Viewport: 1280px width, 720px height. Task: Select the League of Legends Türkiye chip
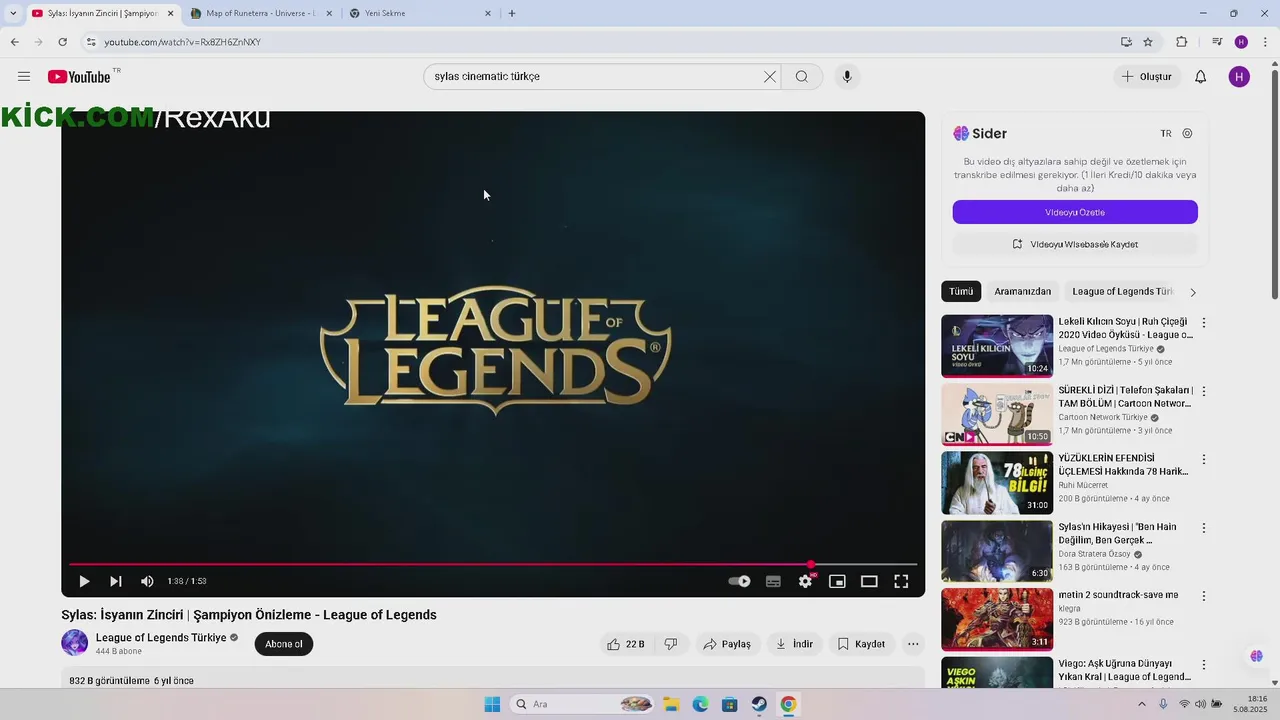click(1122, 292)
